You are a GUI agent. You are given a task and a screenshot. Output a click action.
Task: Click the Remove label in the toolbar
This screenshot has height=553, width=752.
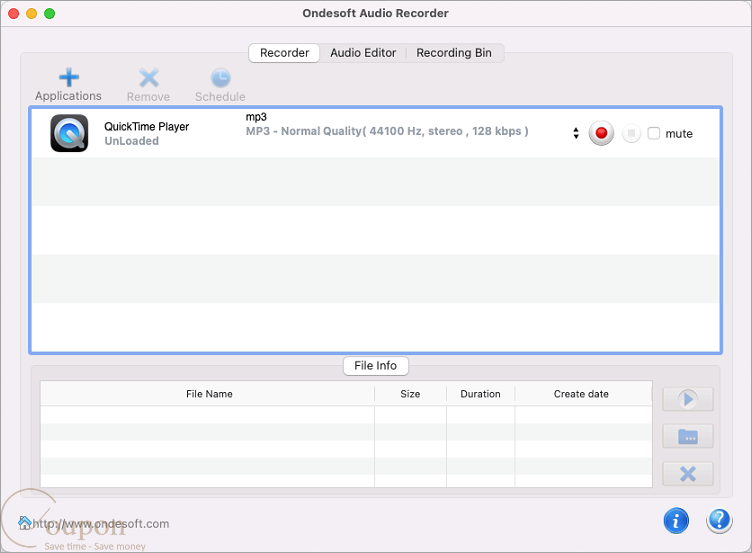pos(148,97)
